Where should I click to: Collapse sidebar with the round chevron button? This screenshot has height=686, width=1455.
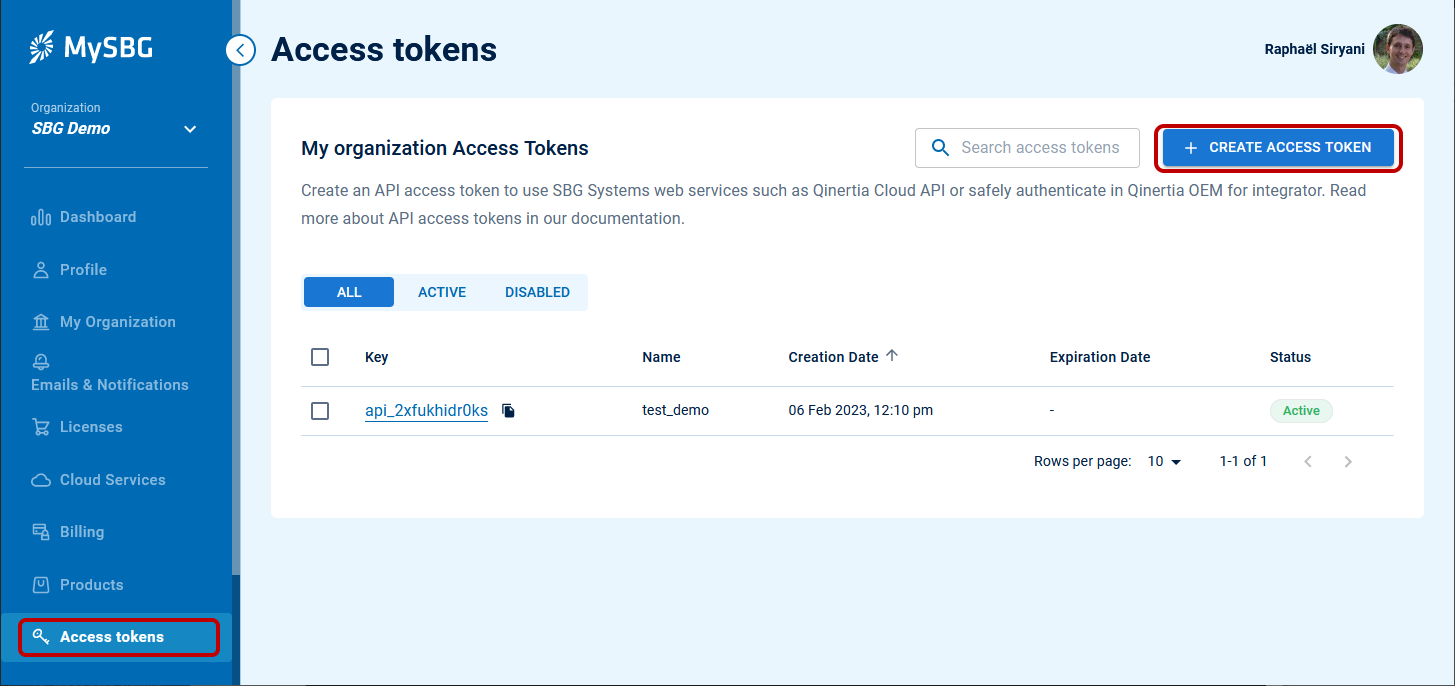pos(240,49)
